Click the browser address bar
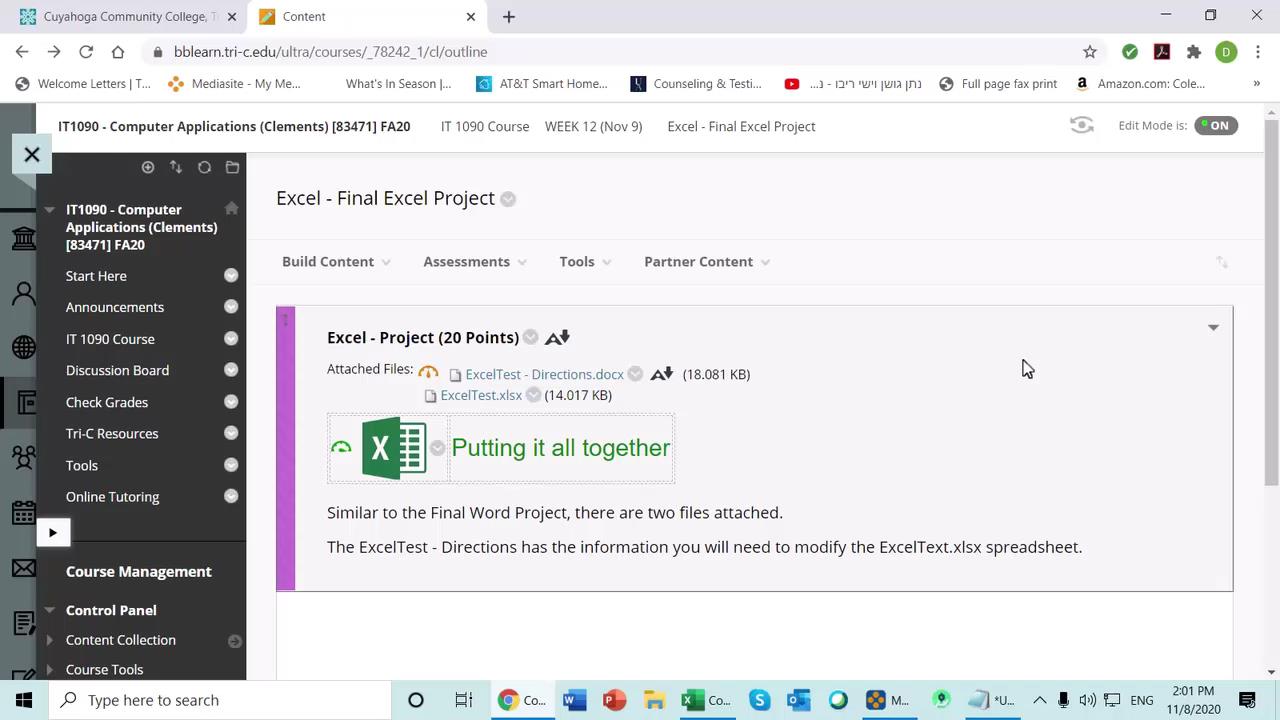 600,52
